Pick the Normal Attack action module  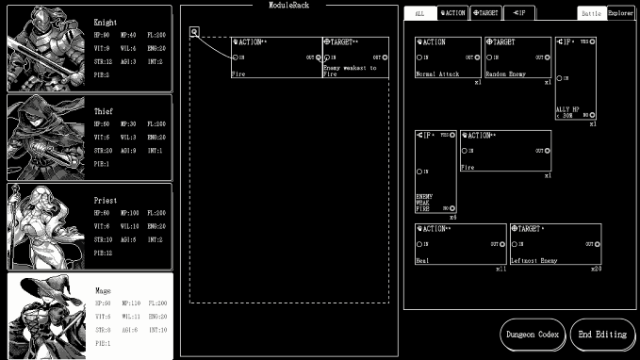click(x=448, y=58)
